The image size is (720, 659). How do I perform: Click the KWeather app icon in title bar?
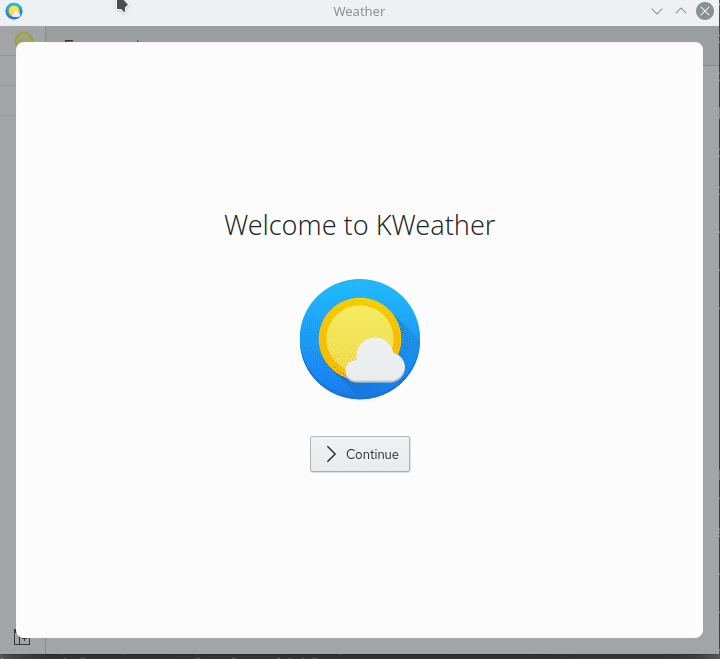(14, 11)
